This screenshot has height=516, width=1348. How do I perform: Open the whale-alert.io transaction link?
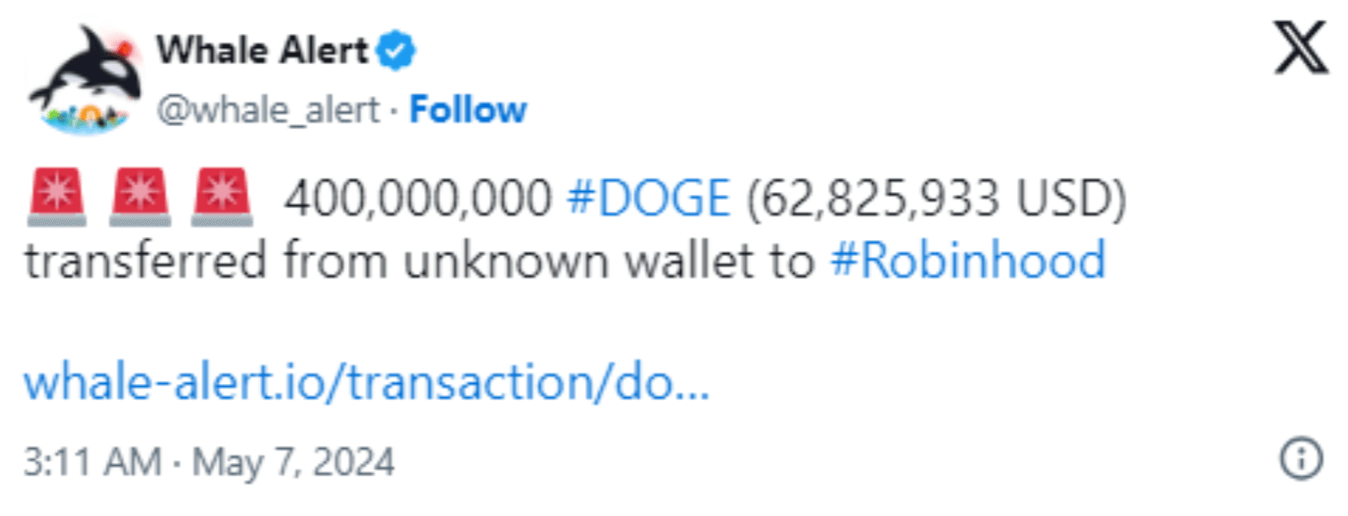click(366, 382)
